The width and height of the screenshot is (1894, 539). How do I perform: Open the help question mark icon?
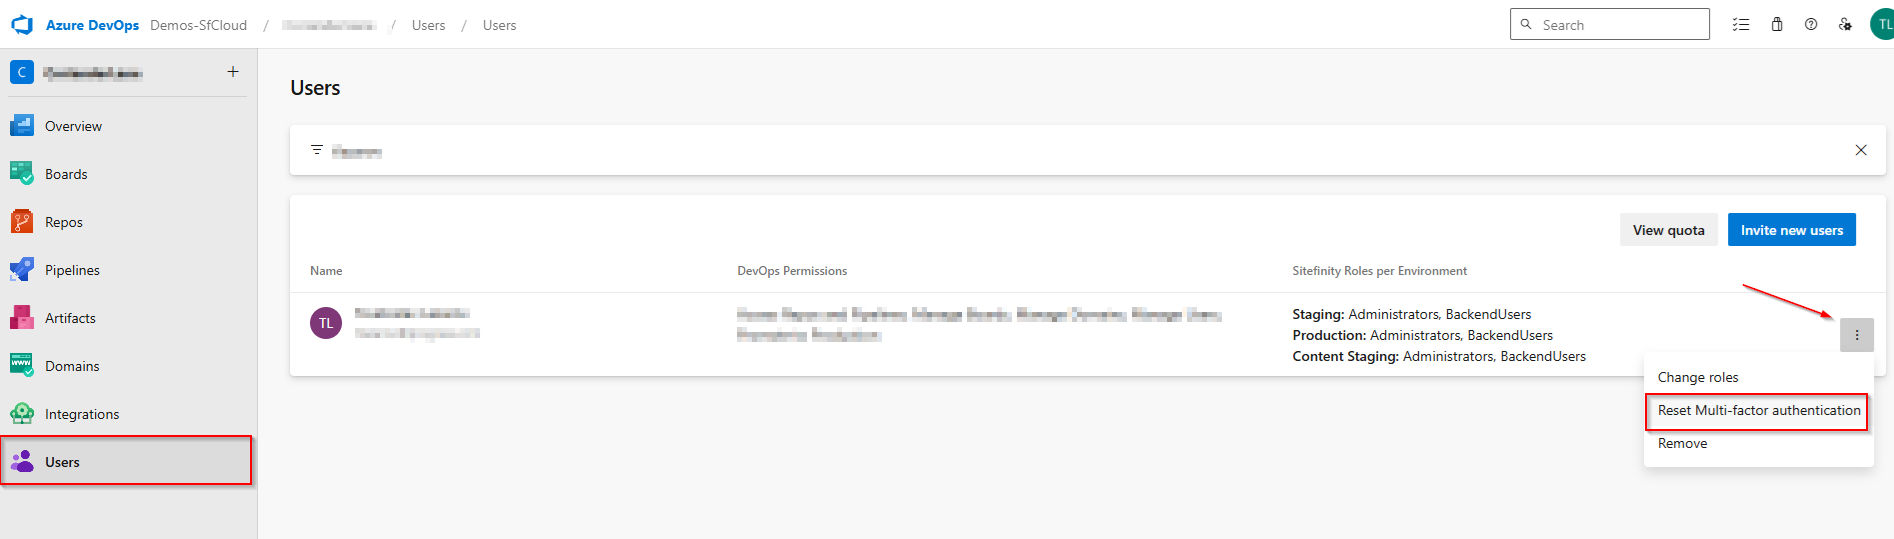pyautogui.click(x=1811, y=25)
